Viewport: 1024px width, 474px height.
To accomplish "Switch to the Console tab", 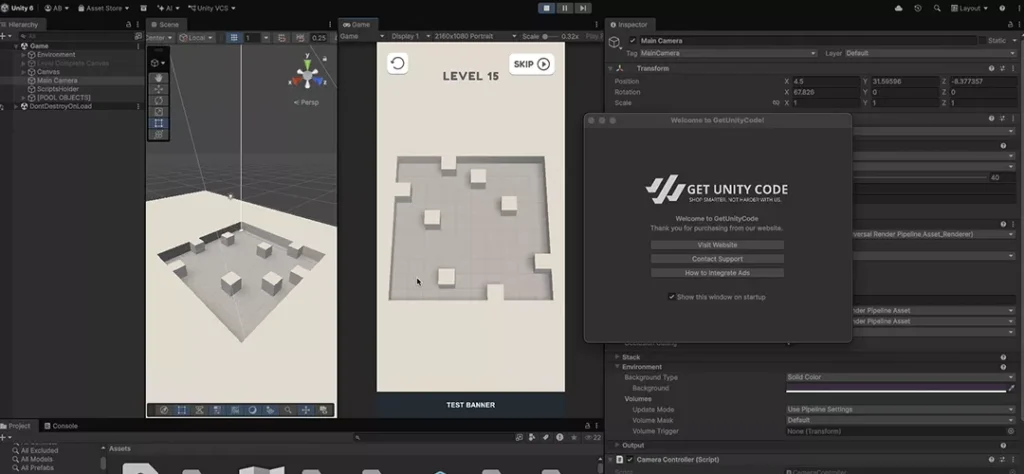I will 61,426.
